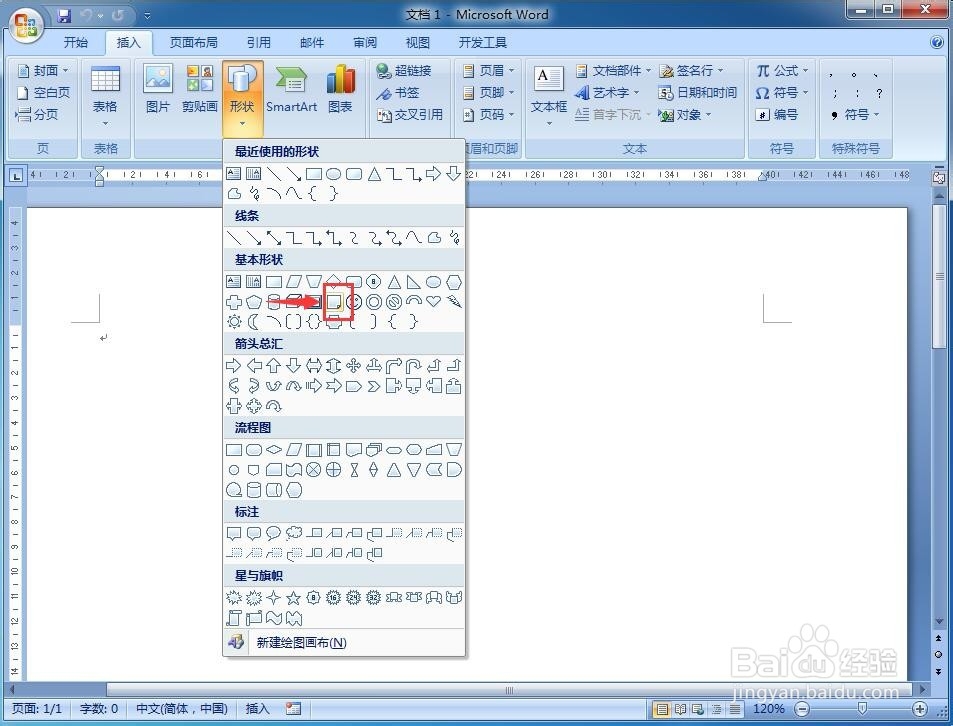Select the 4-point star shape
The image size is (953, 726).
coord(274,598)
